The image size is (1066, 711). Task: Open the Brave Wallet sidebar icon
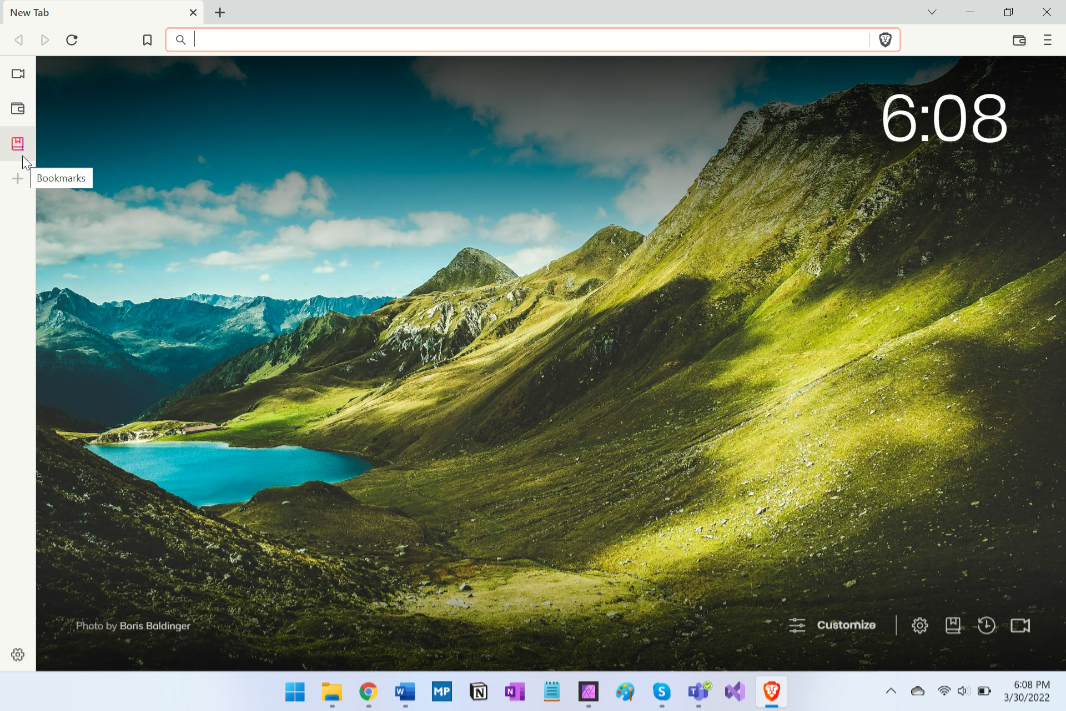coord(17,108)
